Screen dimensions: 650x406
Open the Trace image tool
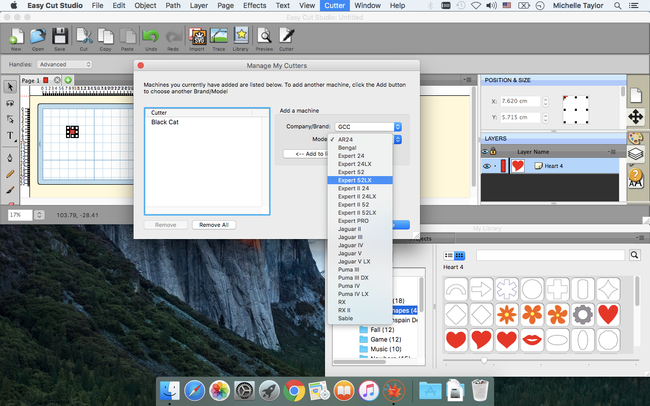coord(219,37)
